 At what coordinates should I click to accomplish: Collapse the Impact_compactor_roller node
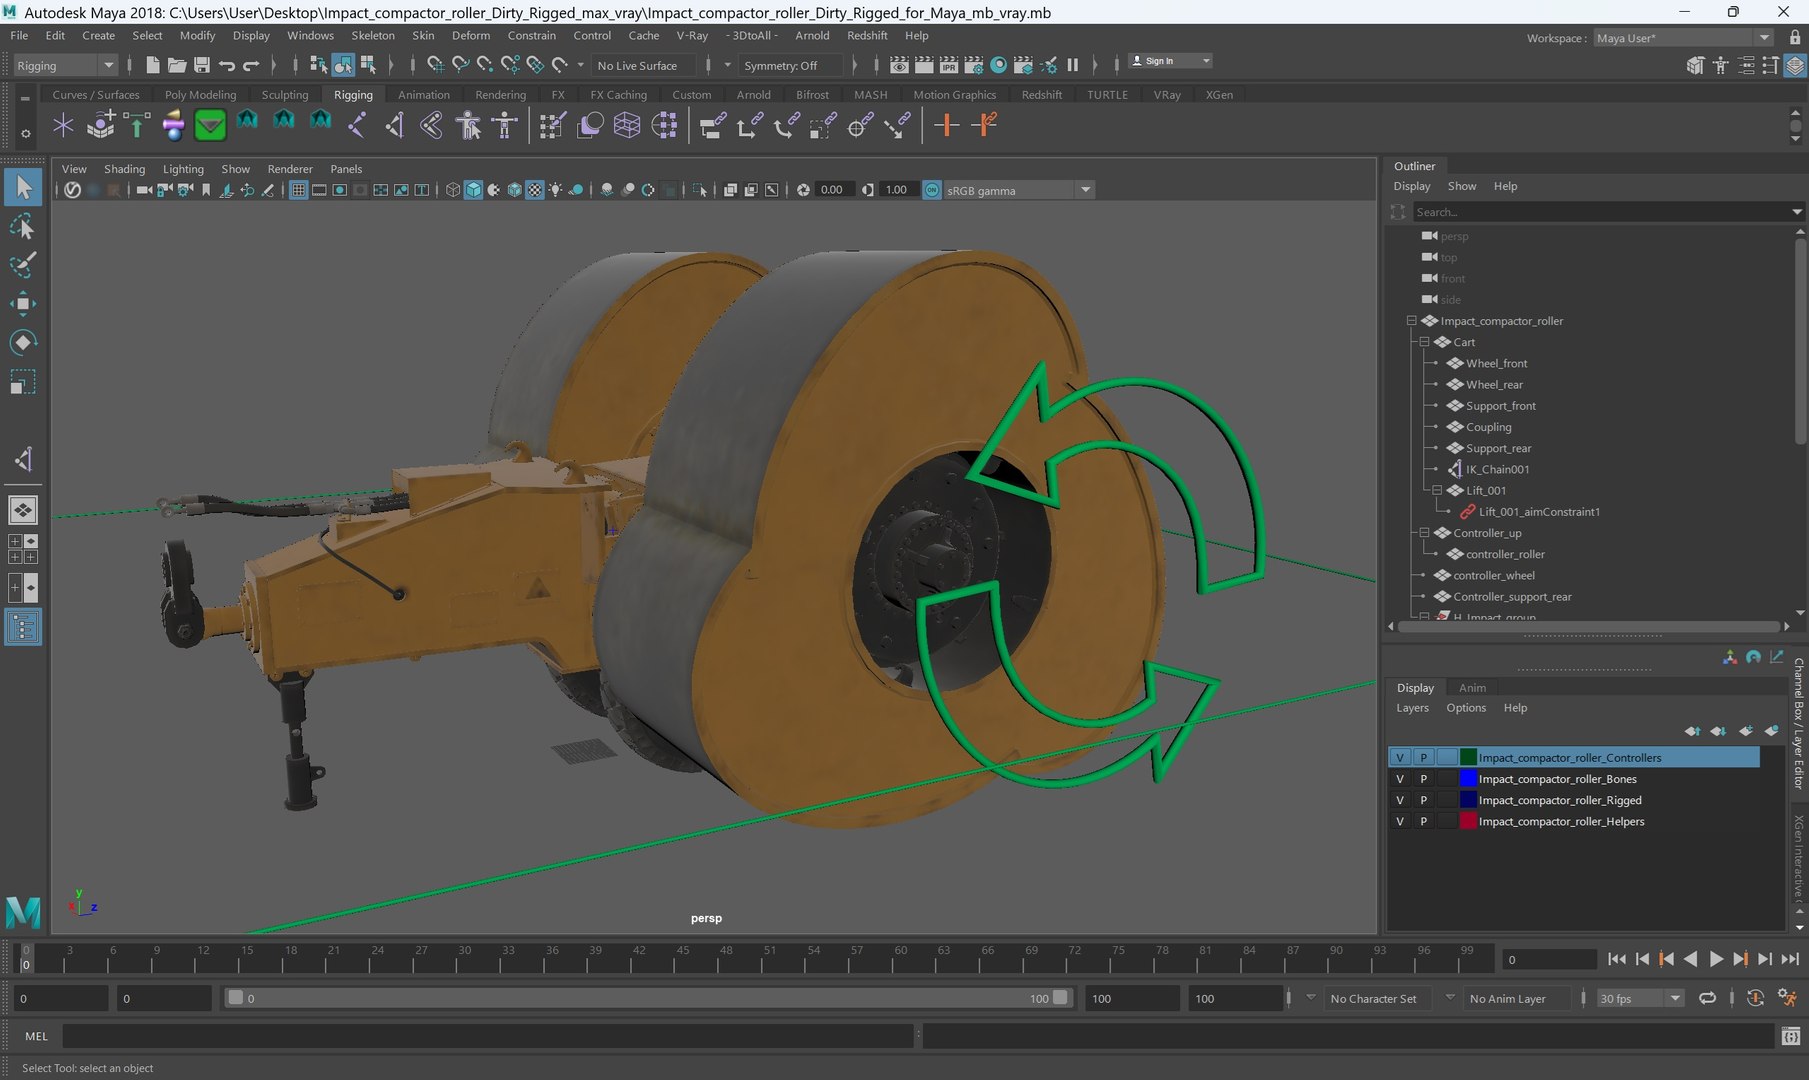pyautogui.click(x=1411, y=321)
